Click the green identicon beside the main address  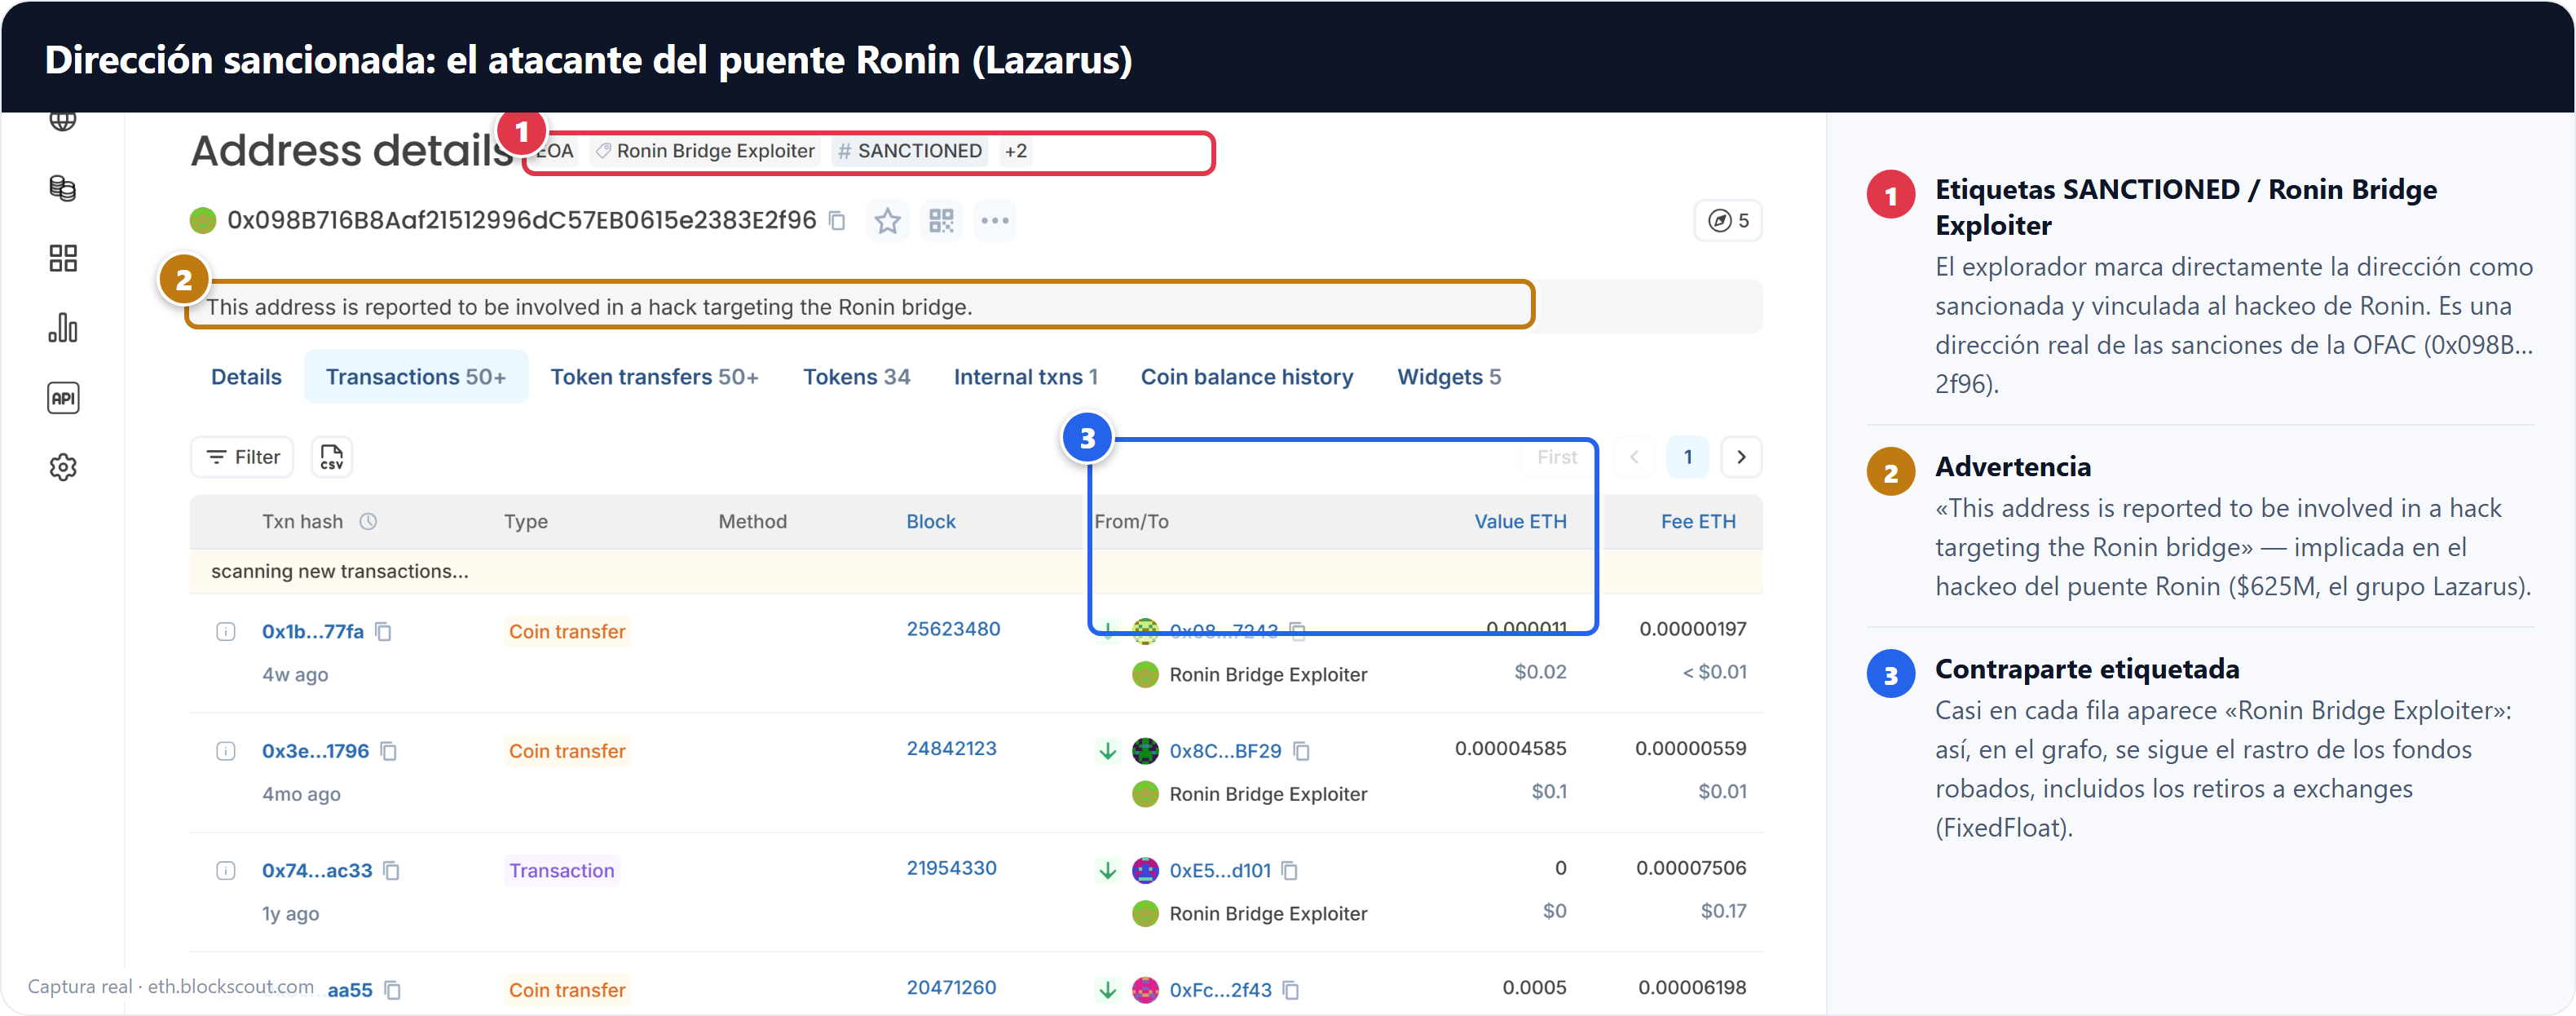pyautogui.click(x=203, y=220)
